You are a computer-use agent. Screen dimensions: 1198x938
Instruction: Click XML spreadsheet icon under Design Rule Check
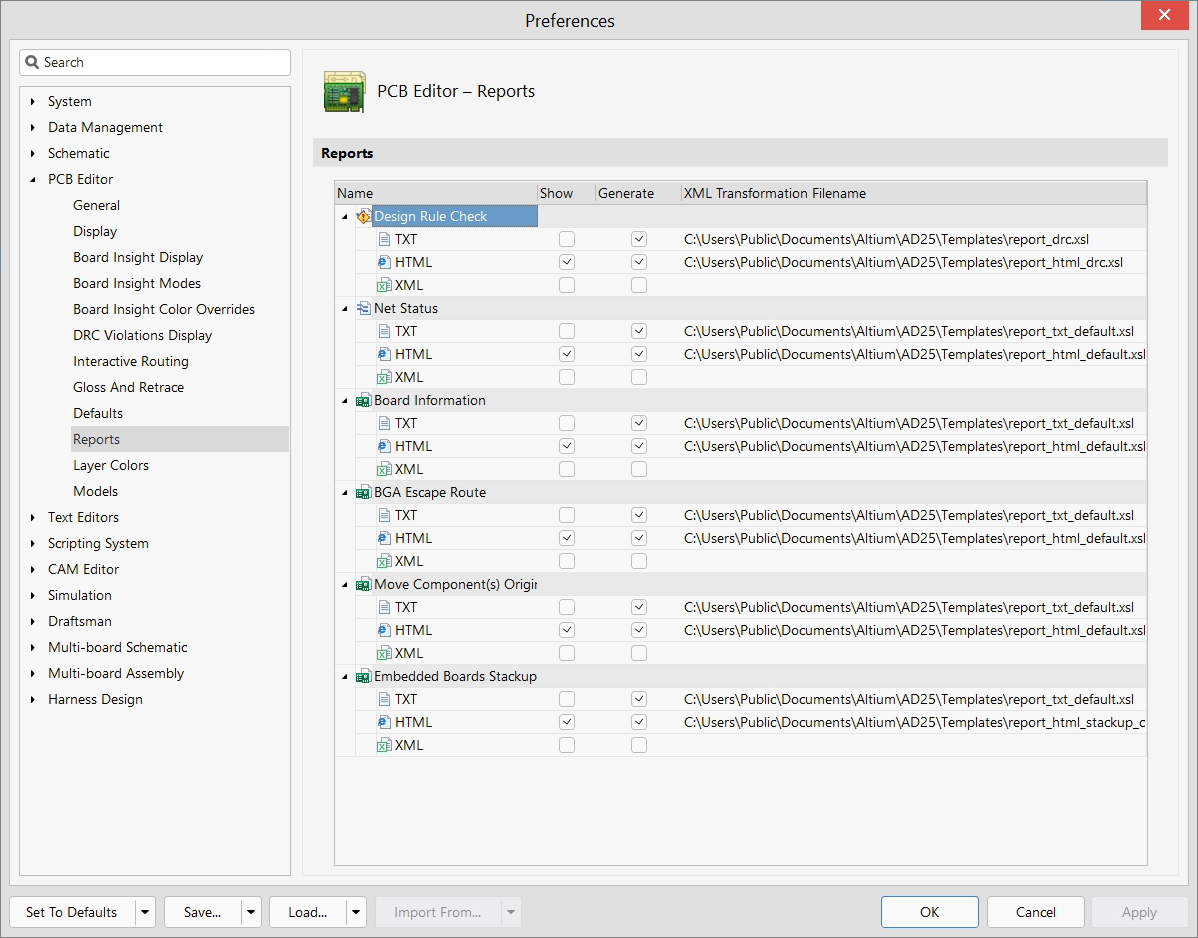click(384, 286)
